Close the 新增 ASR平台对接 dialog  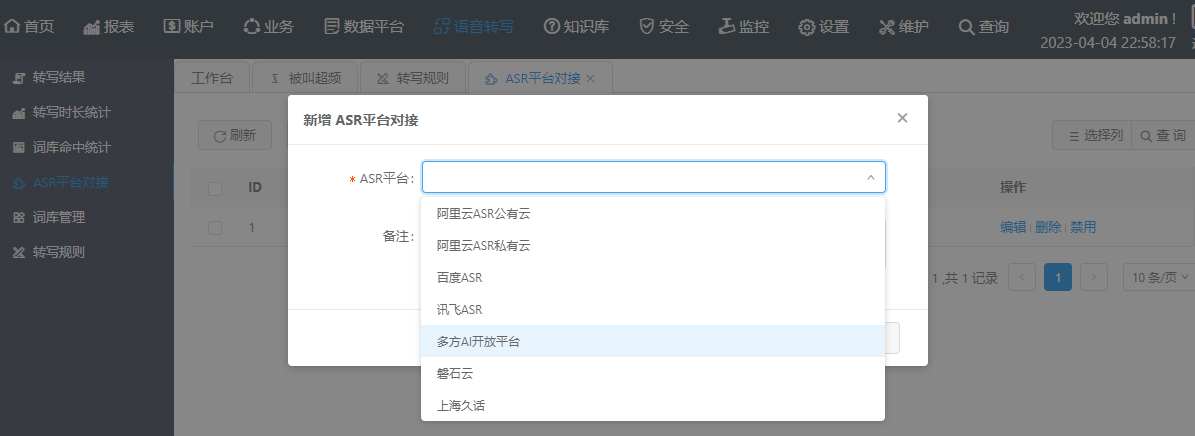click(x=902, y=118)
